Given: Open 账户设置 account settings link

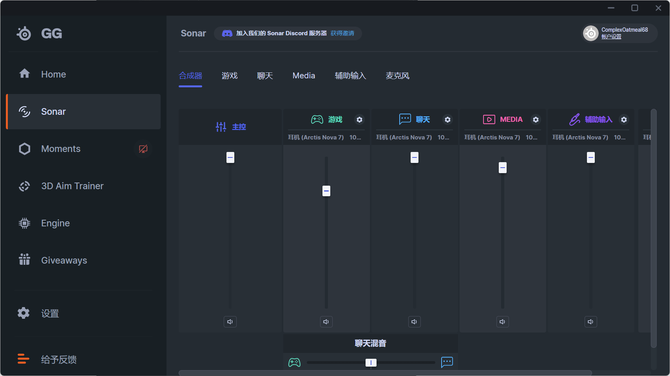Looking at the screenshot, I should pos(611,37).
